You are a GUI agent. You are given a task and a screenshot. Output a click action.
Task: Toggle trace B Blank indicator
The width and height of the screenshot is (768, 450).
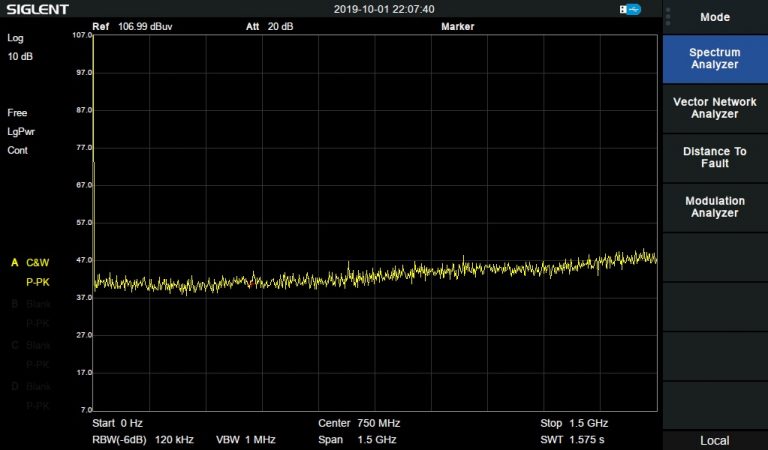[30, 304]
